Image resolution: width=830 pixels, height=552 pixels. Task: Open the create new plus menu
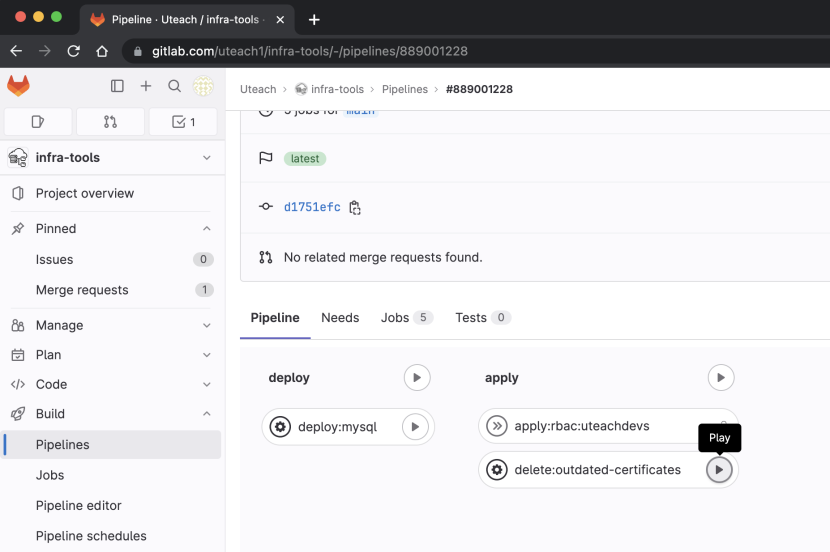(x=146, y=86)
